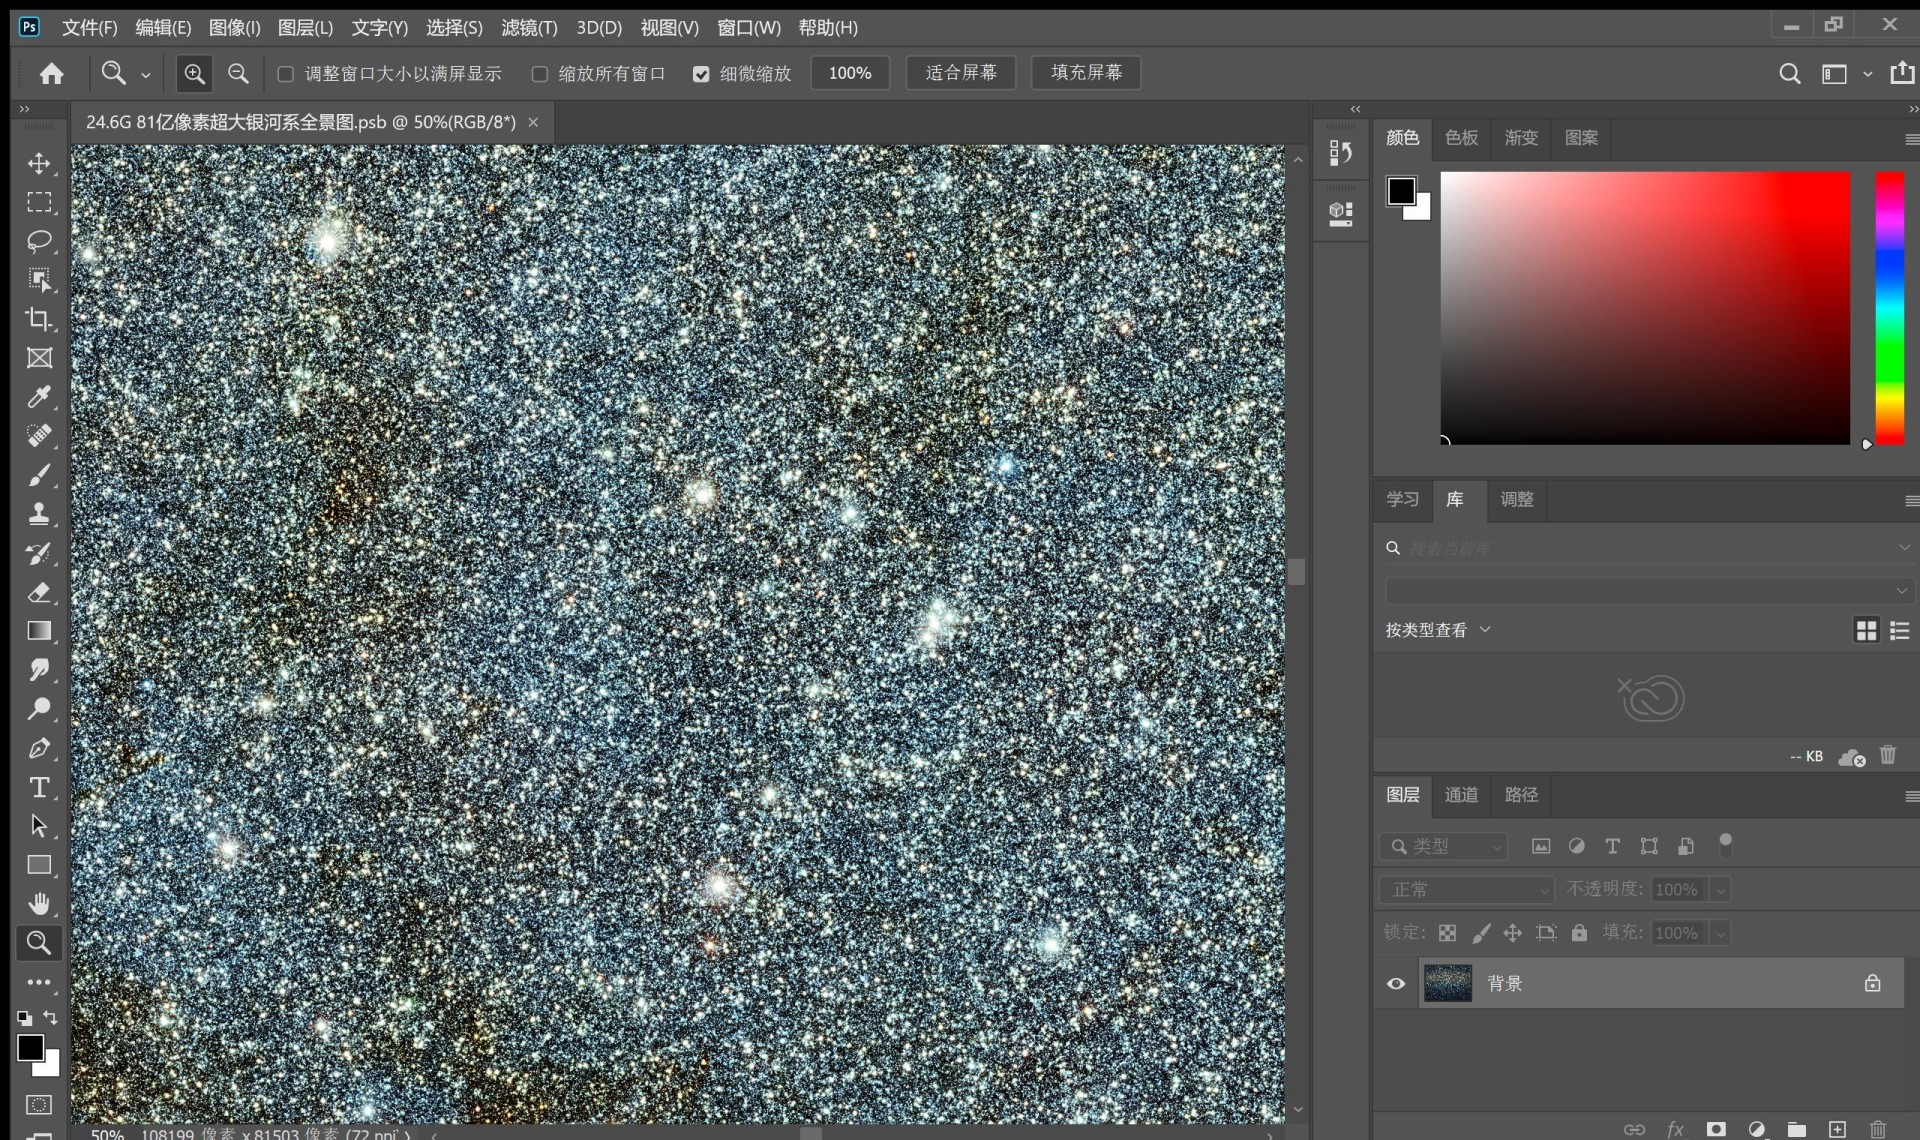Select the Move tool

pyautogui.click(x=39, y=163)
